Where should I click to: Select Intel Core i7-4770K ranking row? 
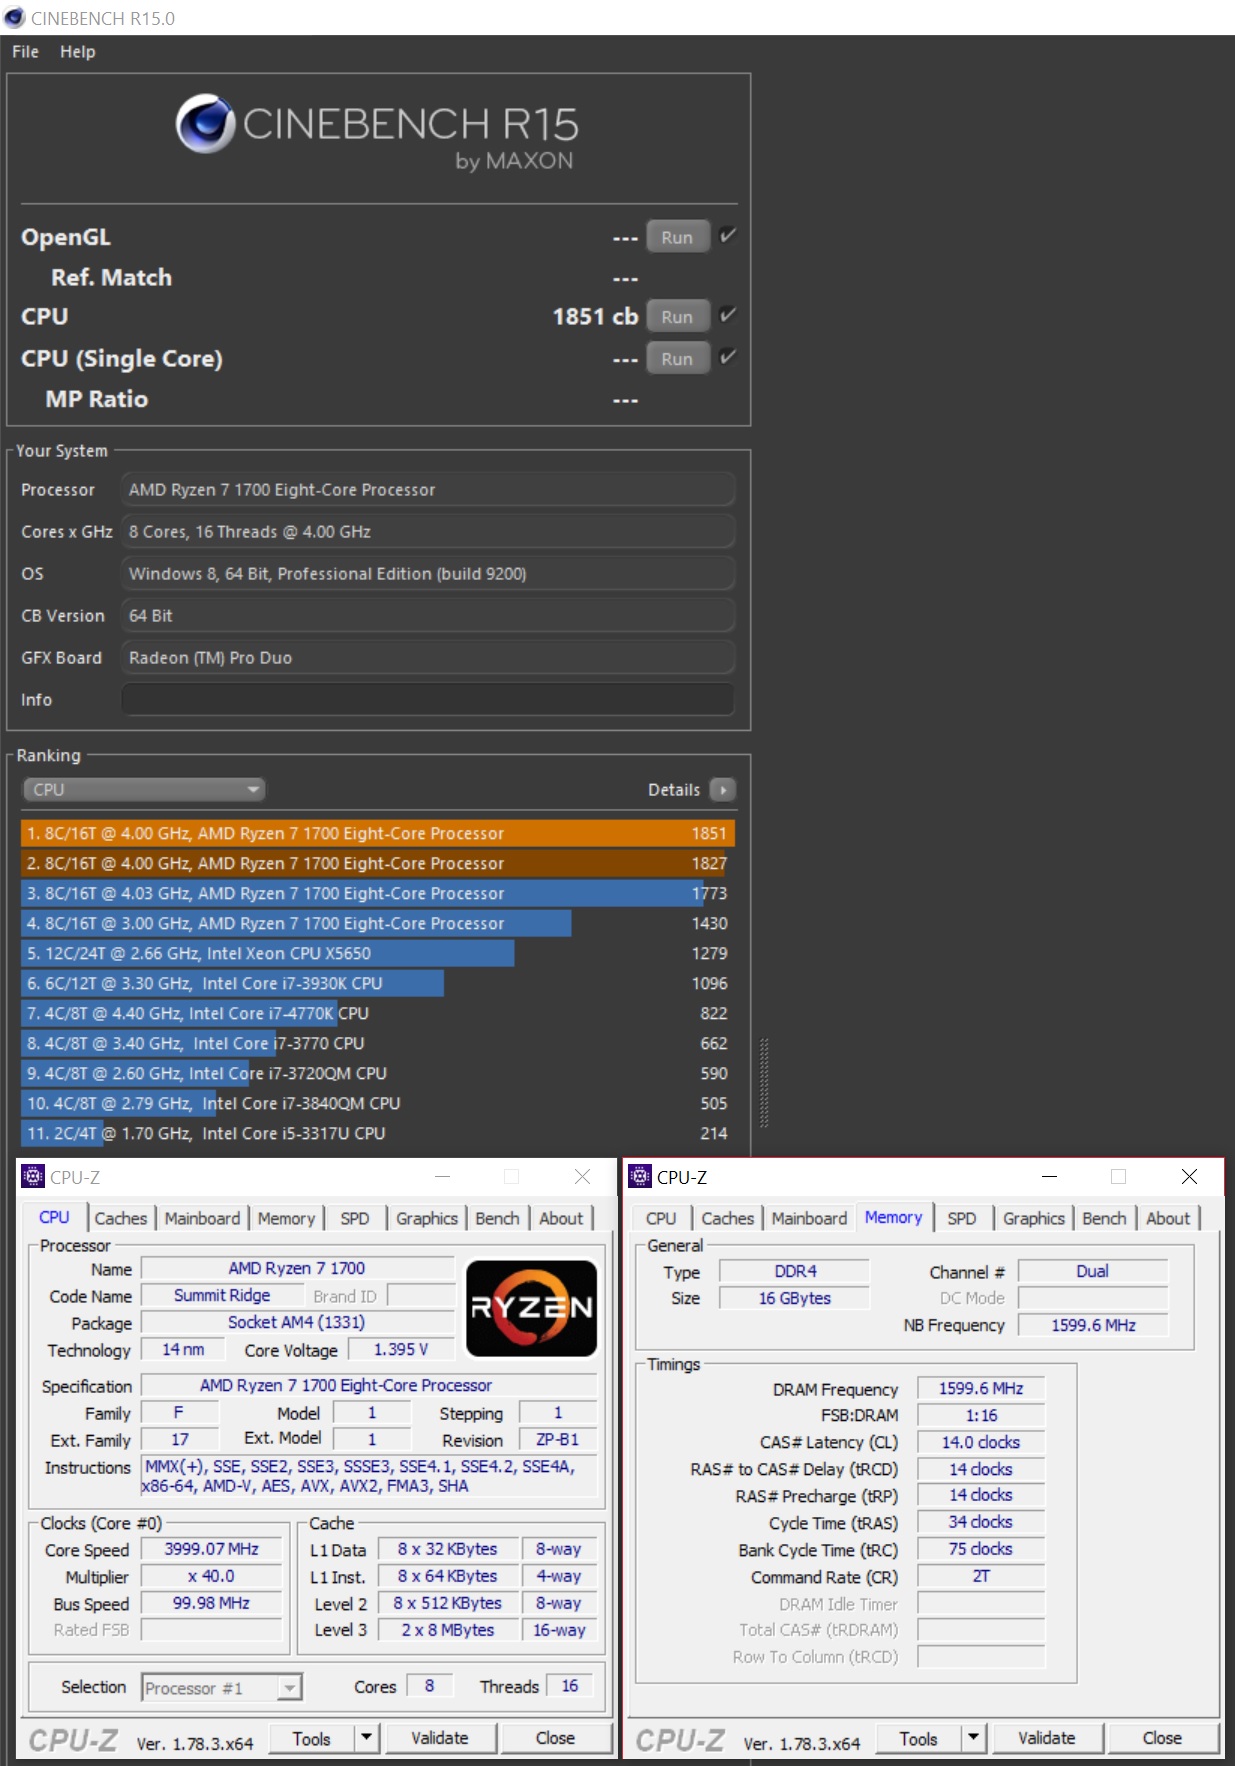(378, 1013)
